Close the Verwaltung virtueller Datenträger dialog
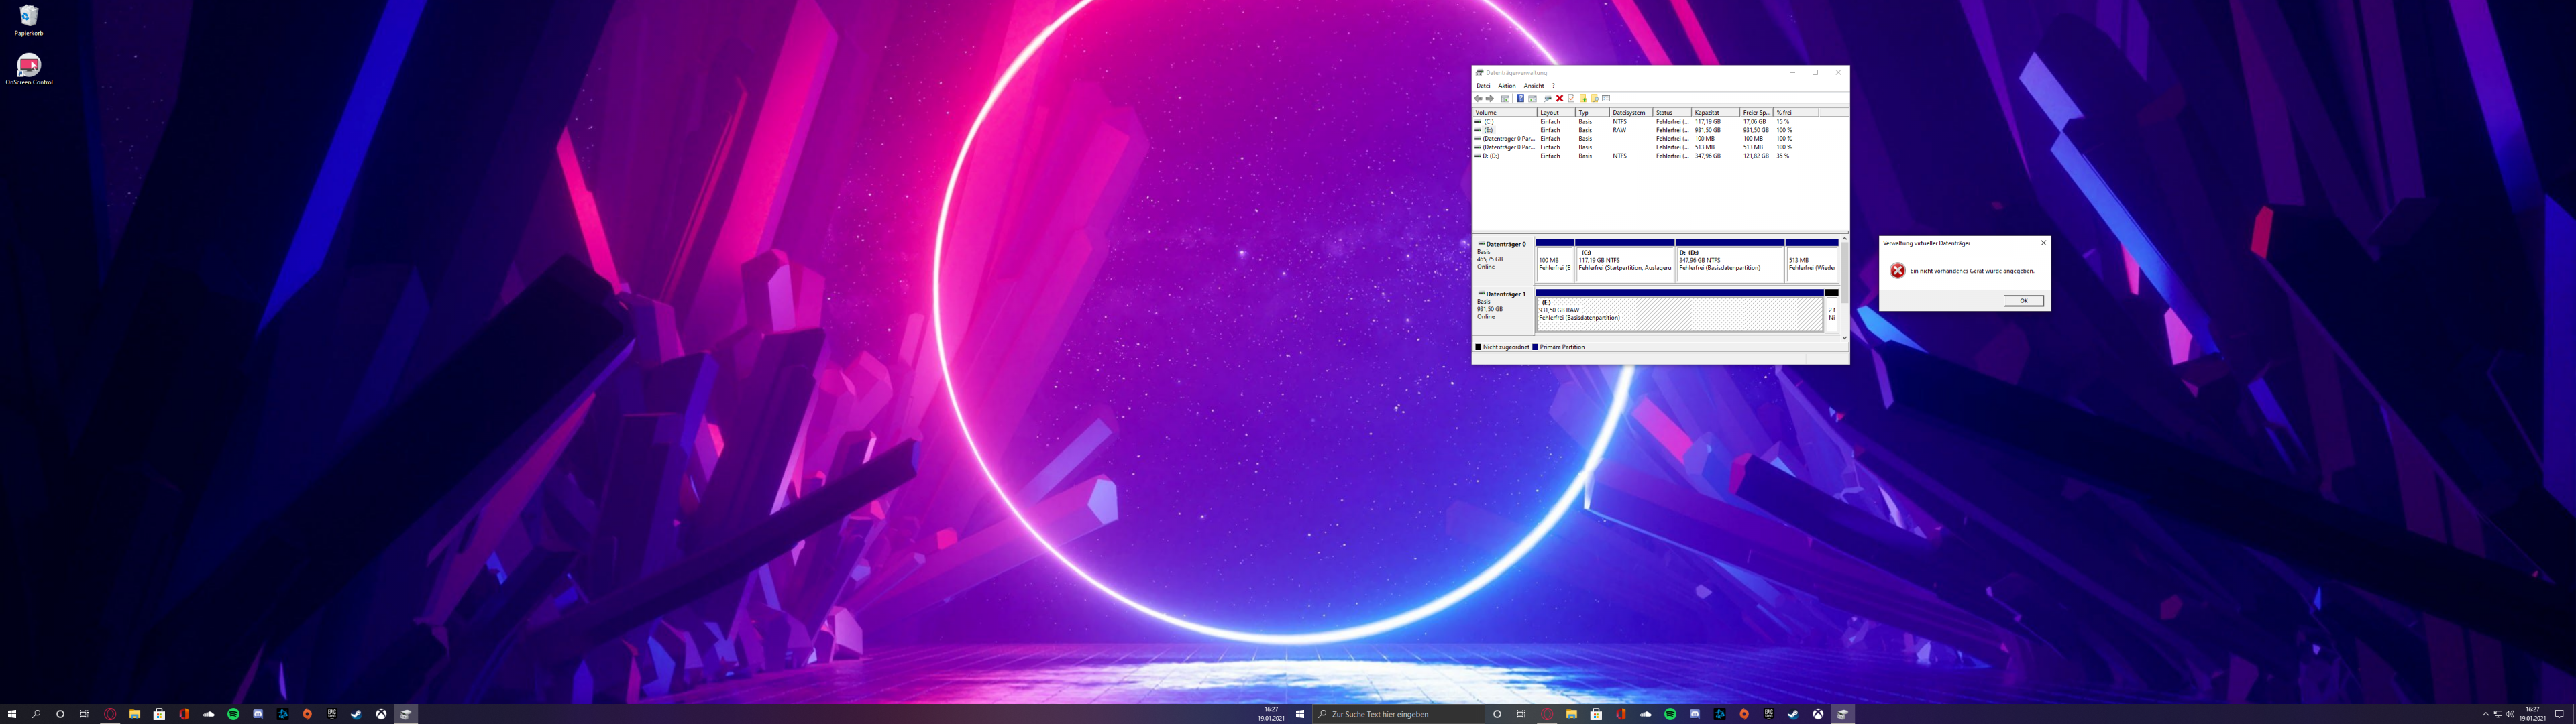This screenshot has width=2576, height=724. (2043, 243)
